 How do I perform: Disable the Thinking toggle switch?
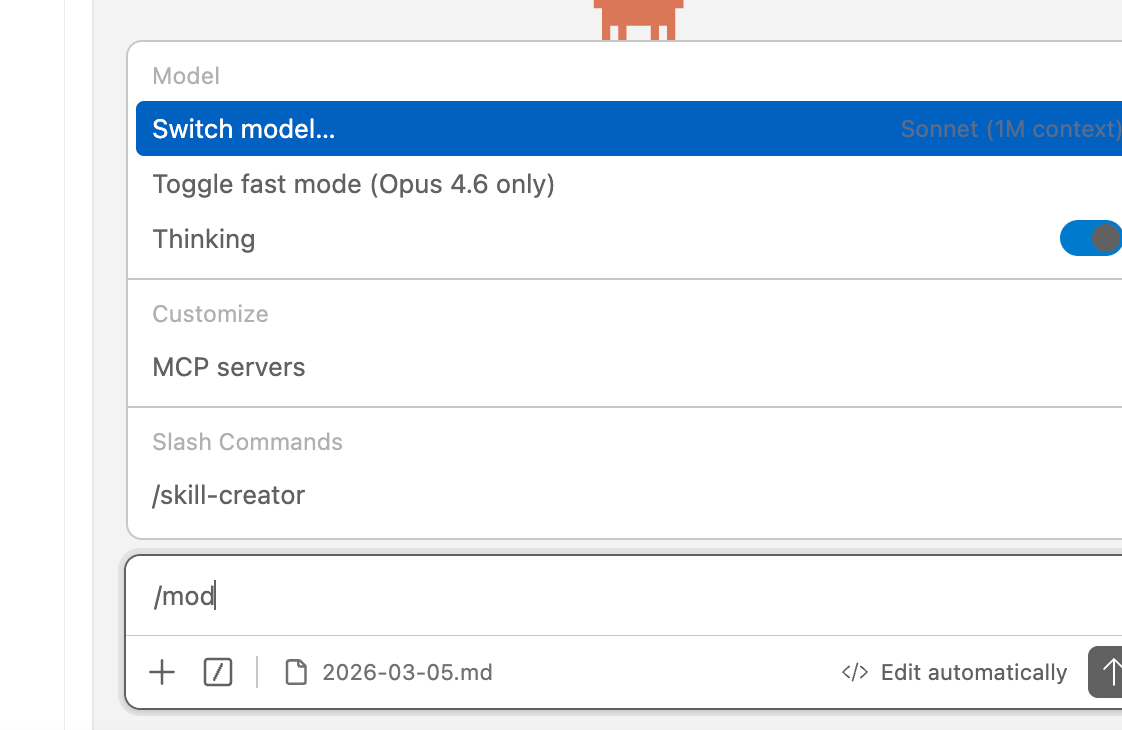point(1090,238)
